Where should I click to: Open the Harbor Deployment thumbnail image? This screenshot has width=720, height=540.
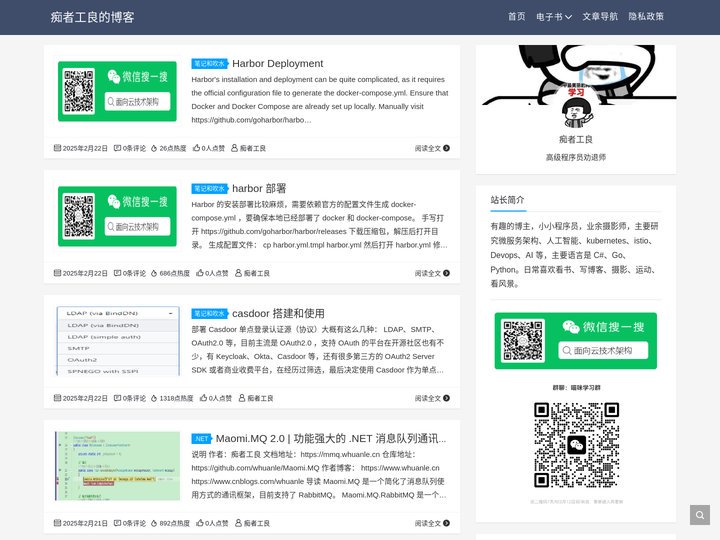pyautogui.click(x=117, y=91)
